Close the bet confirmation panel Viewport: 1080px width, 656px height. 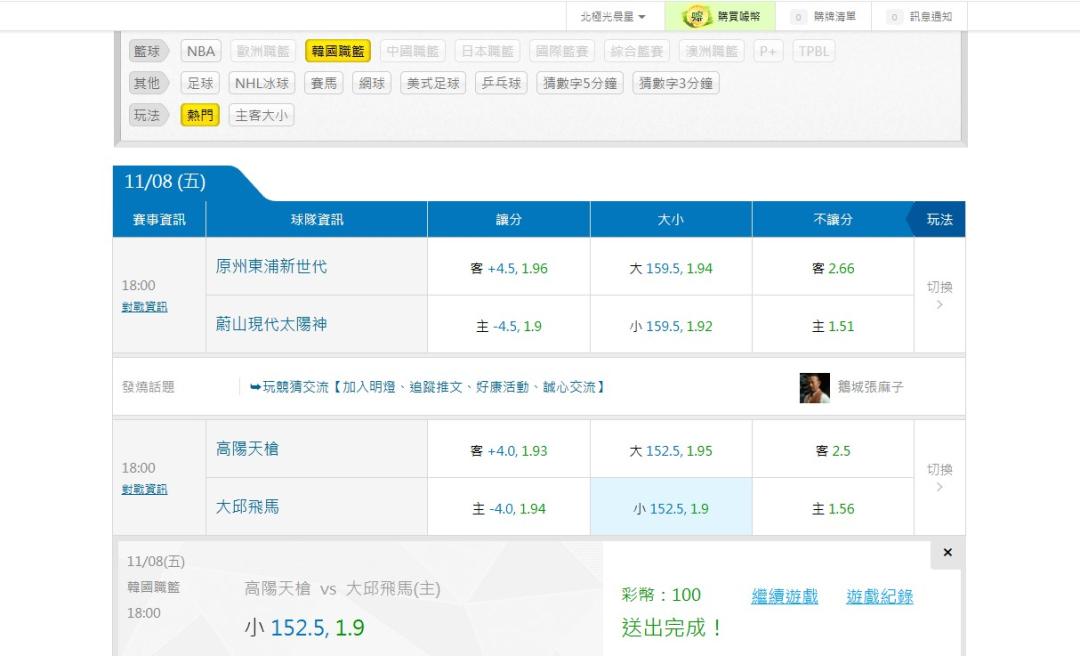click(947, 553)
